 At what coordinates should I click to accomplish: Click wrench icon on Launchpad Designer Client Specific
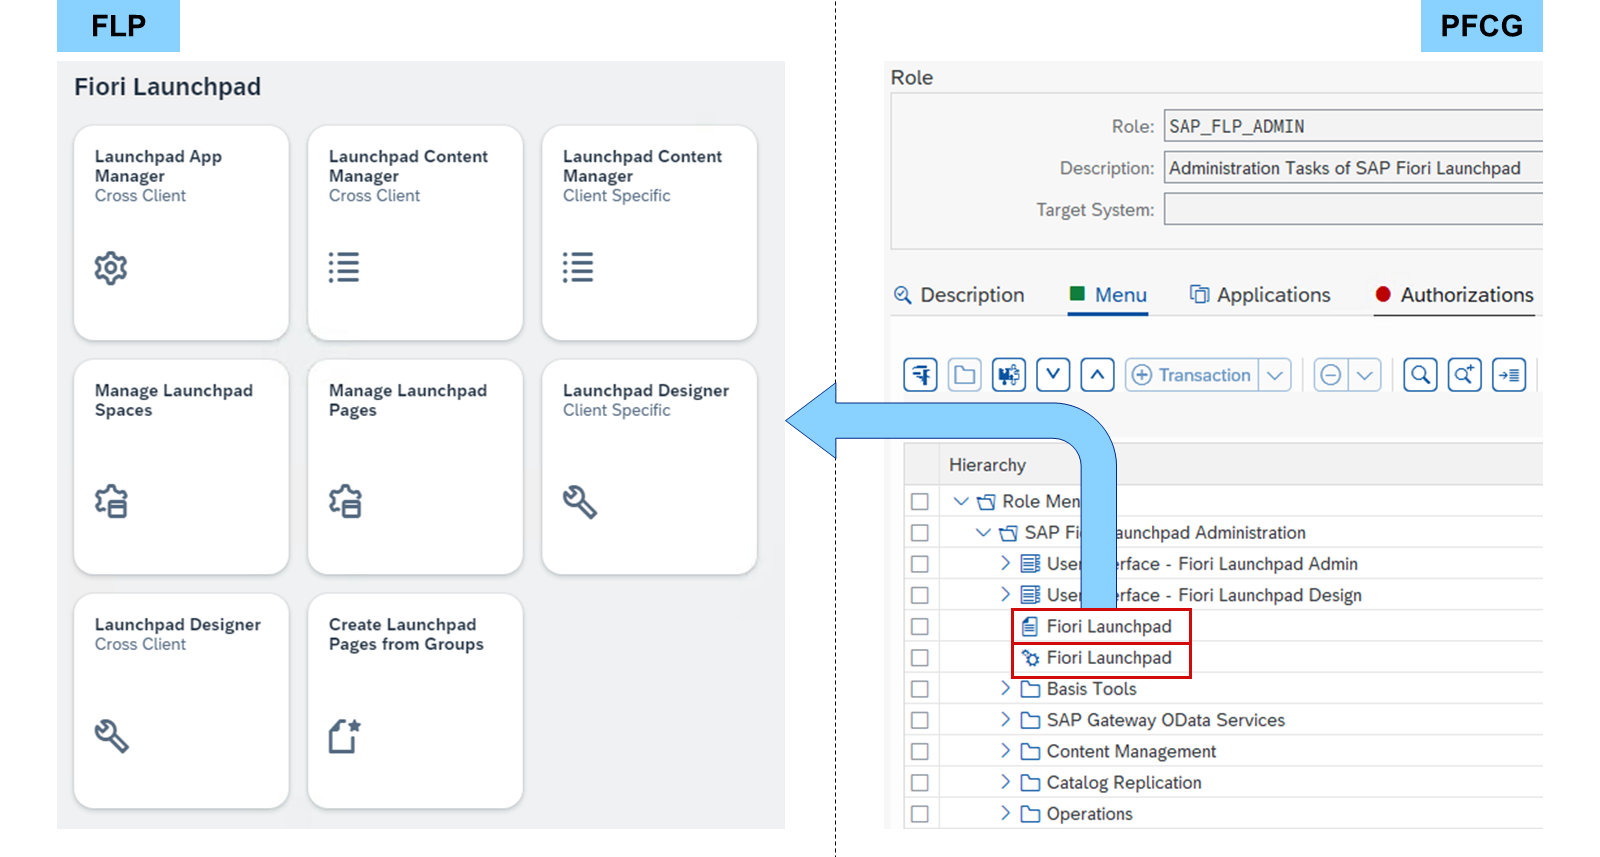[x=580, y=501]
